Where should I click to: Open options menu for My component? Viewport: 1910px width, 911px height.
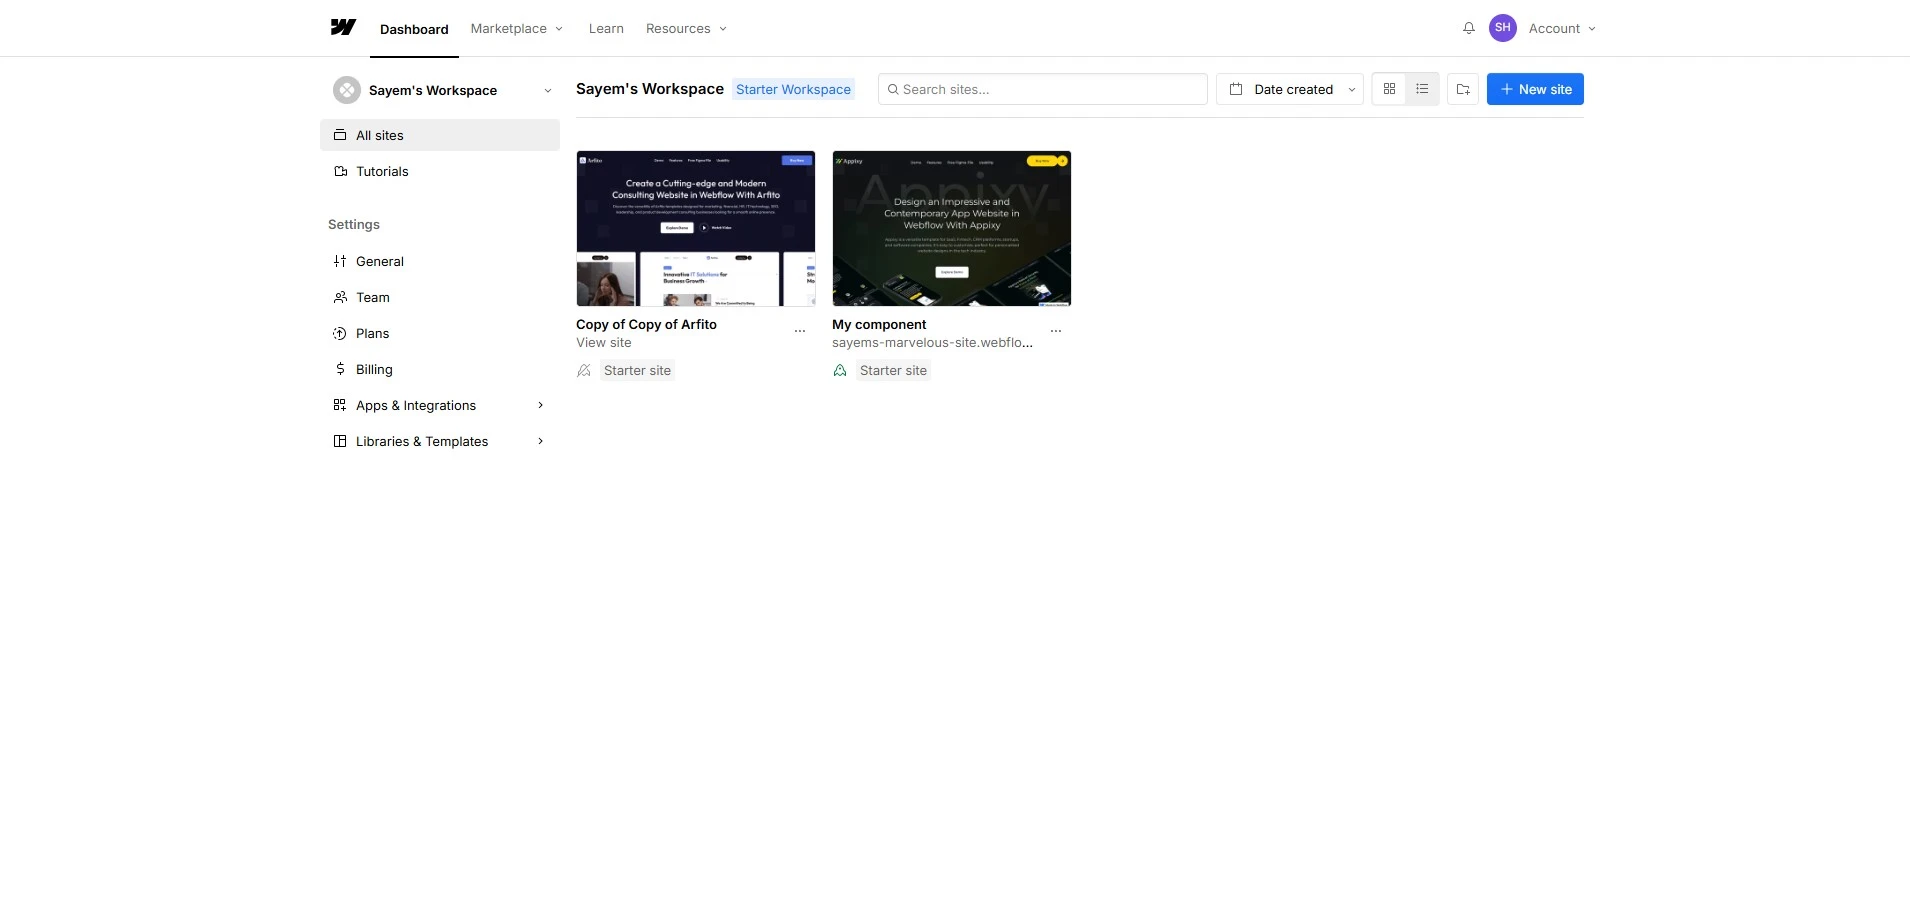(x=1056, y=331)
